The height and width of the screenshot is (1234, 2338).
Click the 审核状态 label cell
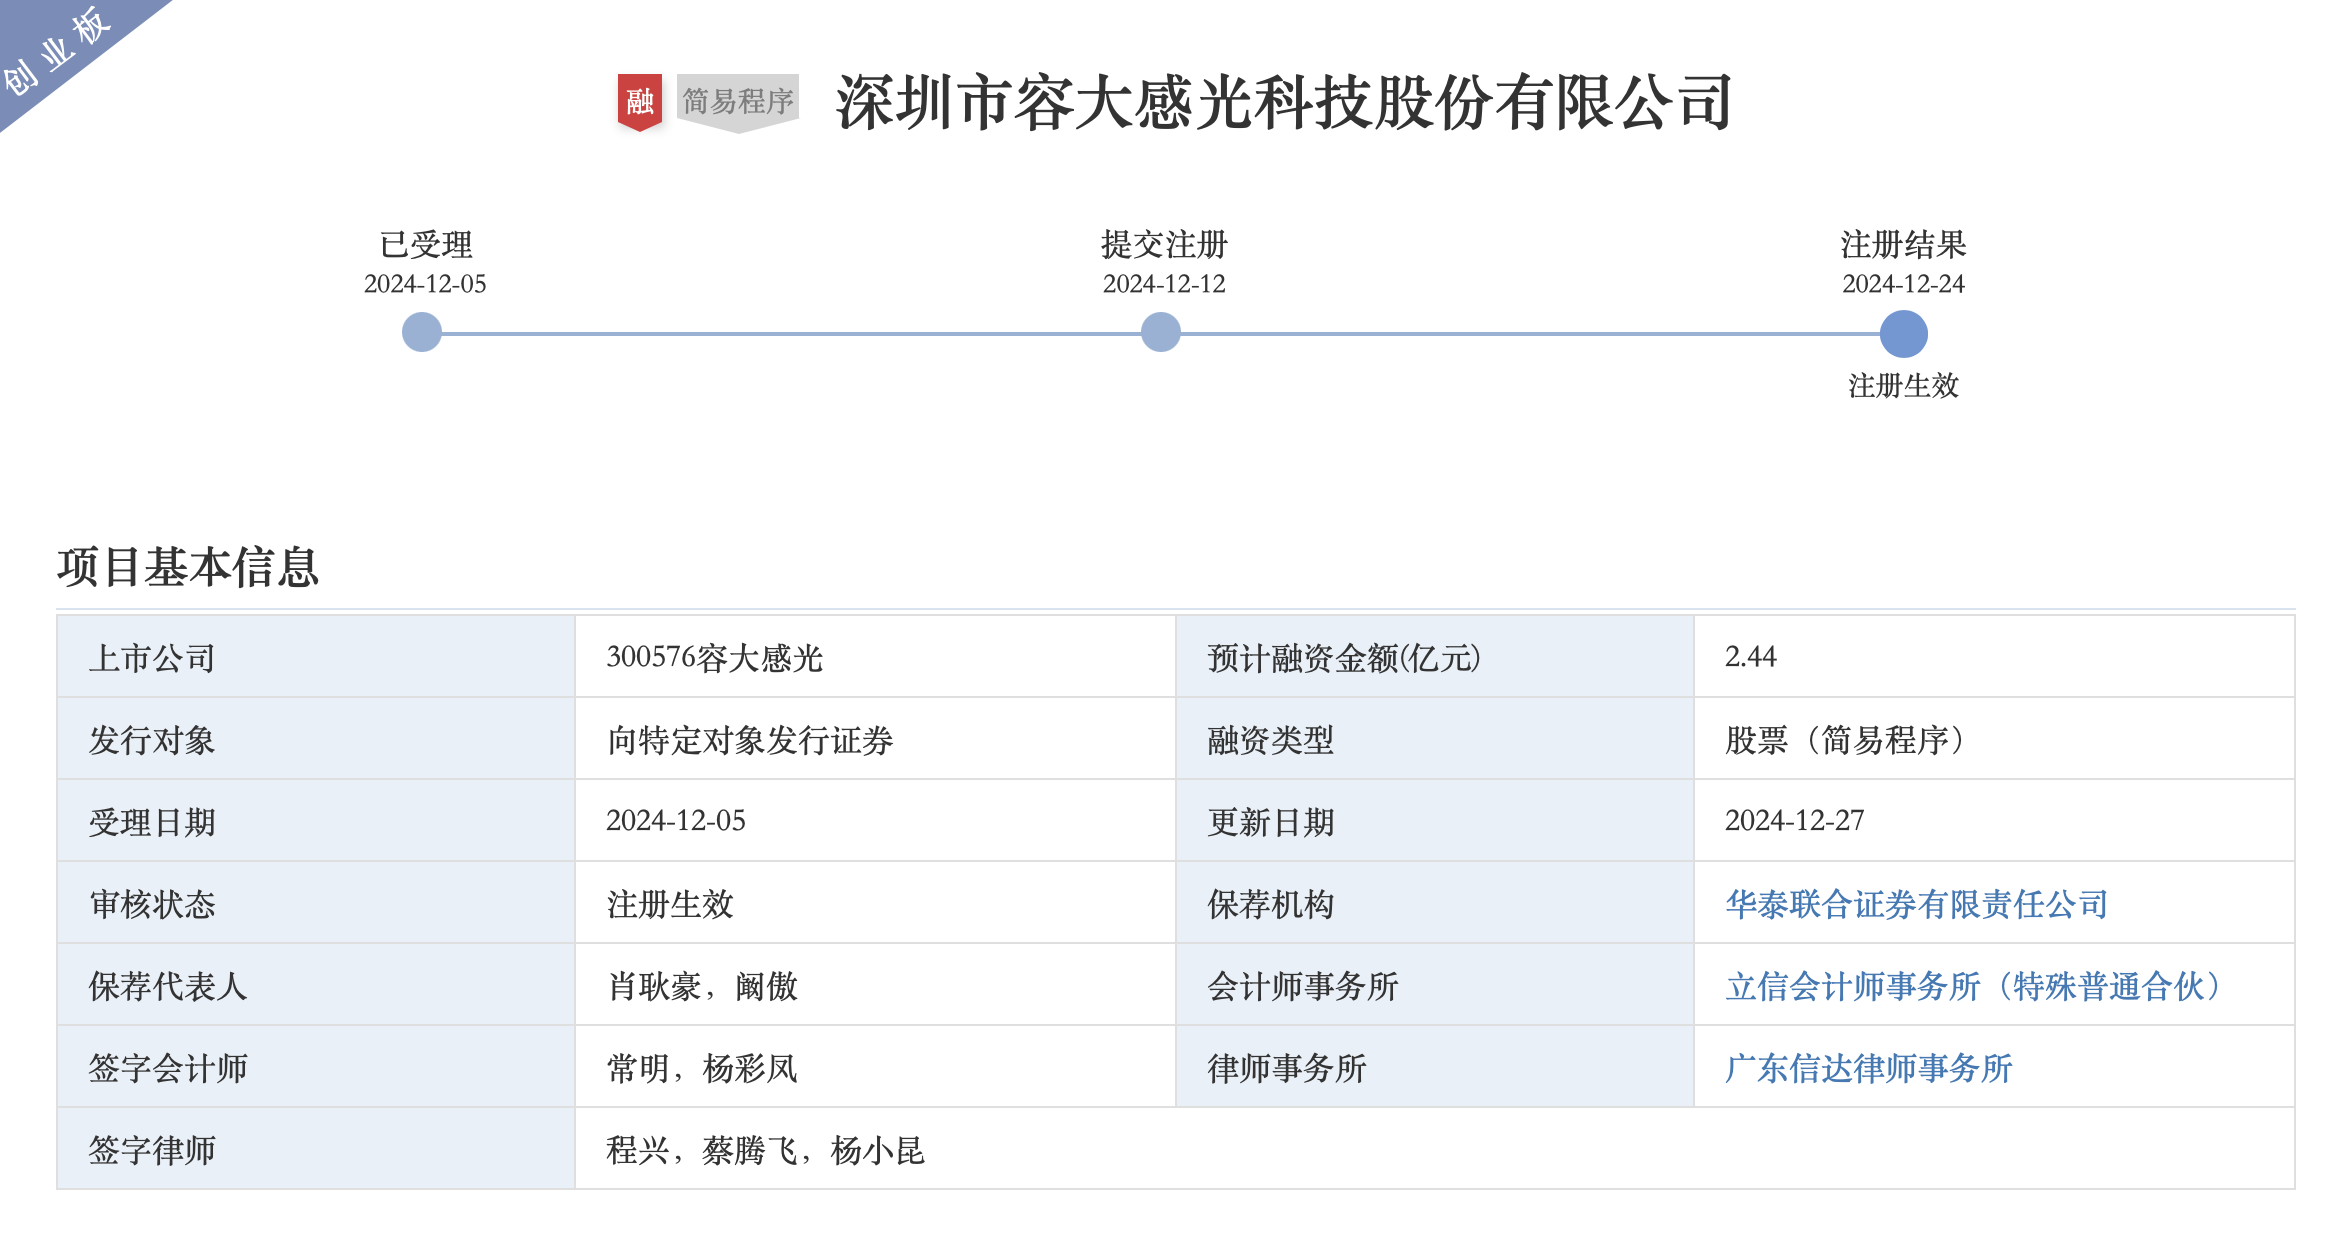click(316, 903)
